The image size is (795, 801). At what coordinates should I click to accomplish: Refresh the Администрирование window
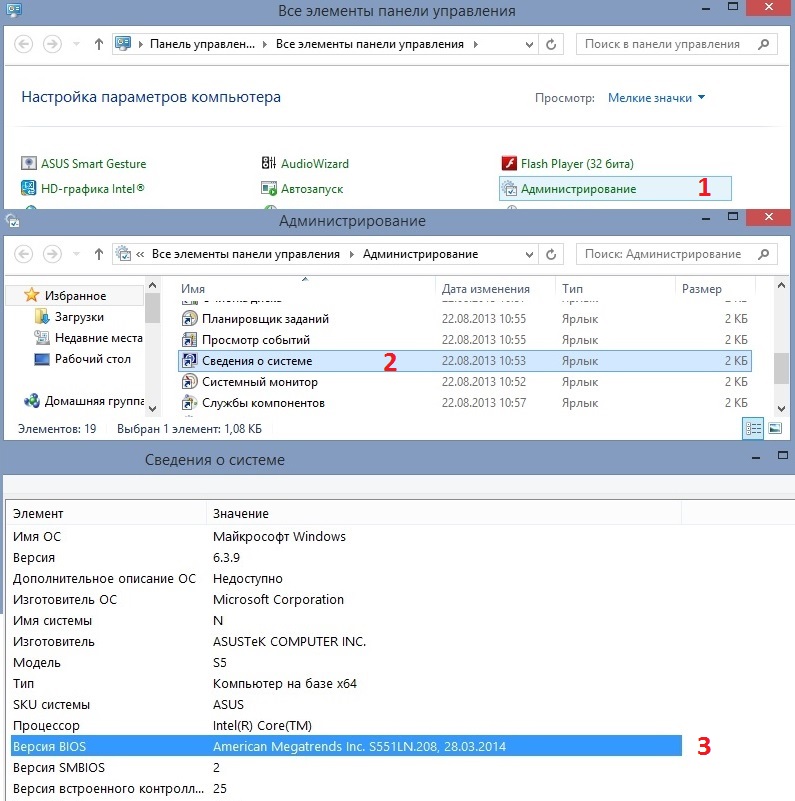point(551,254)
